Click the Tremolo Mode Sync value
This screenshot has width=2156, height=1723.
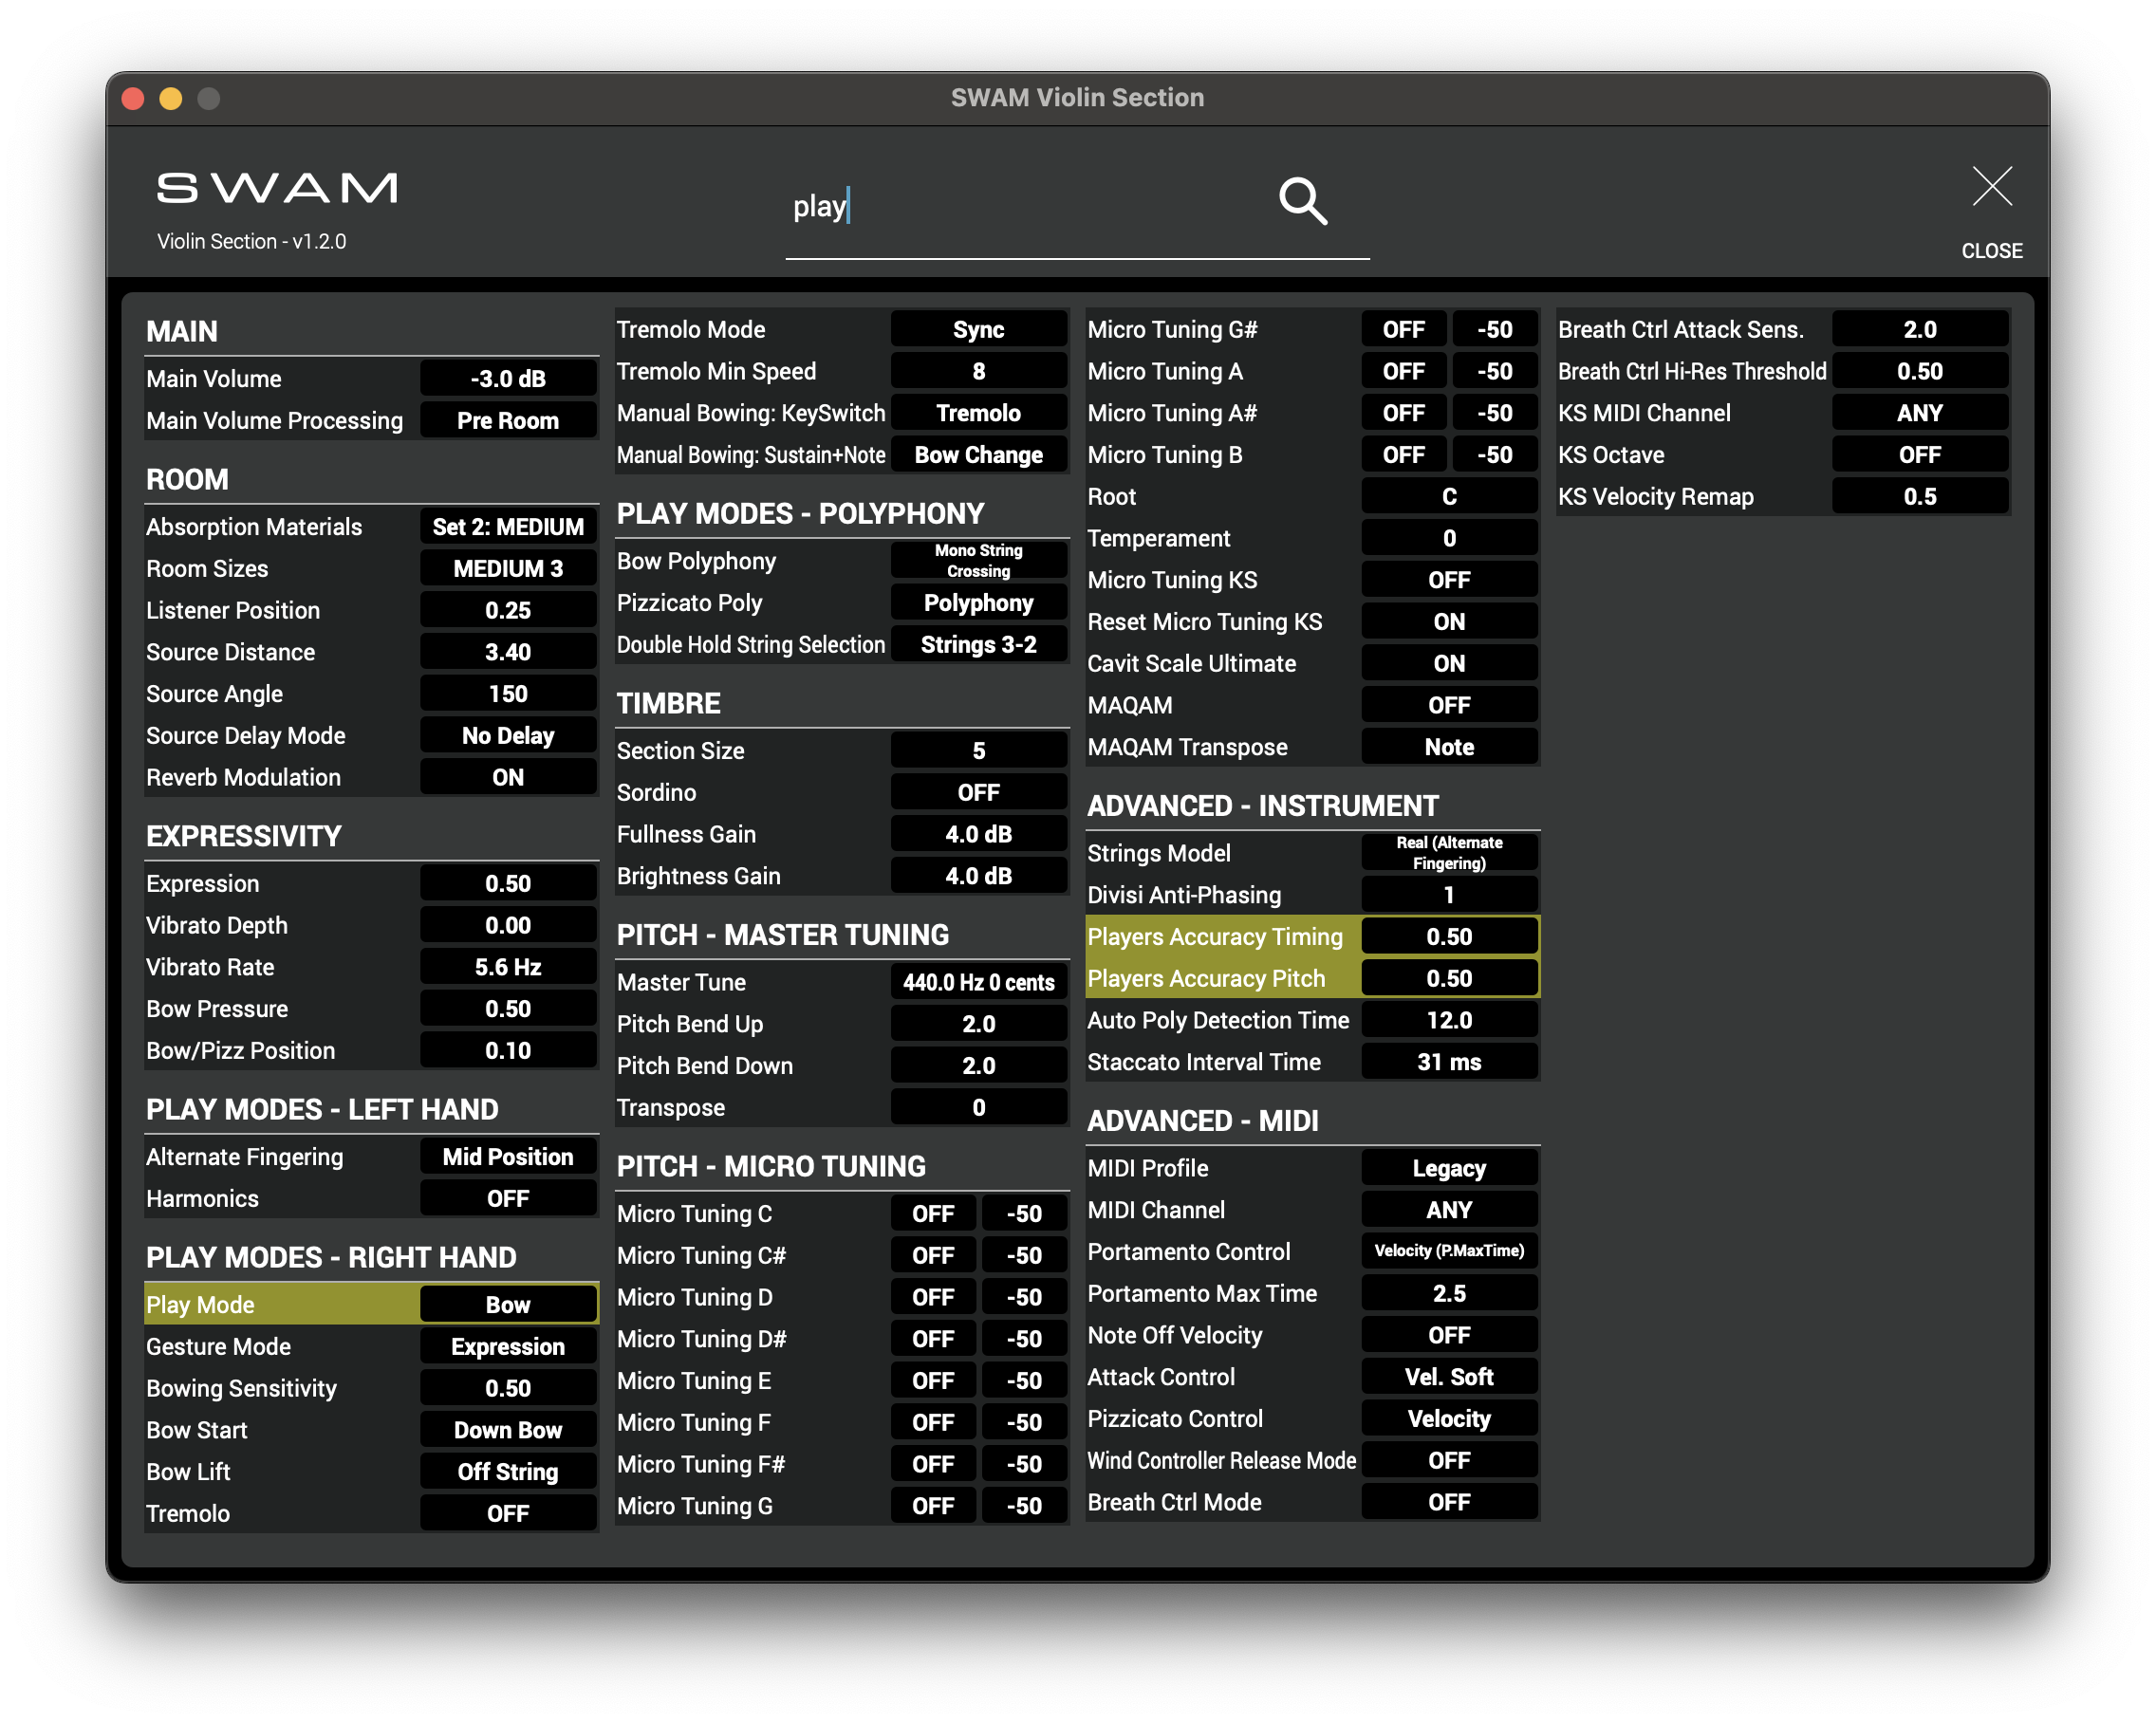click(977, 329)
